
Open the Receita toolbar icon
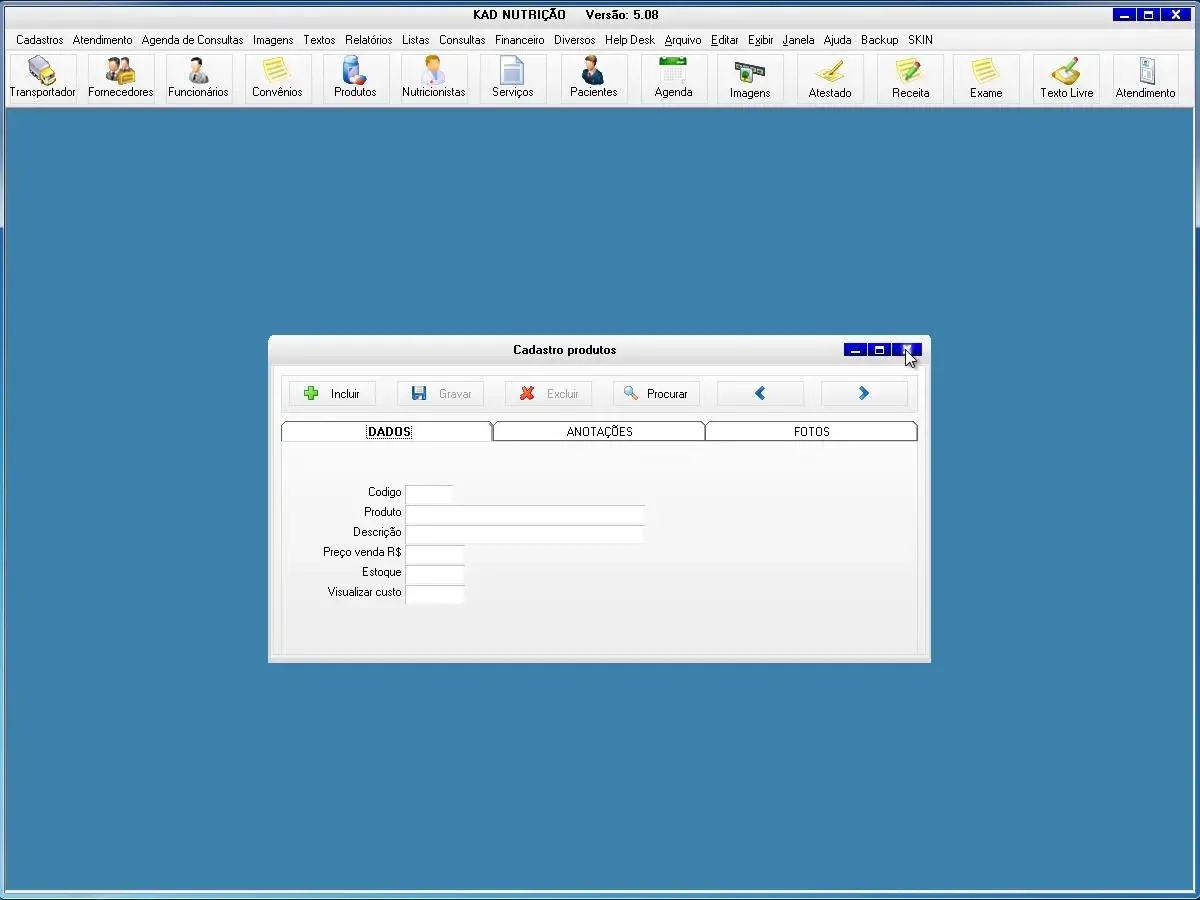pyautogui.click(x=910, y=78)
